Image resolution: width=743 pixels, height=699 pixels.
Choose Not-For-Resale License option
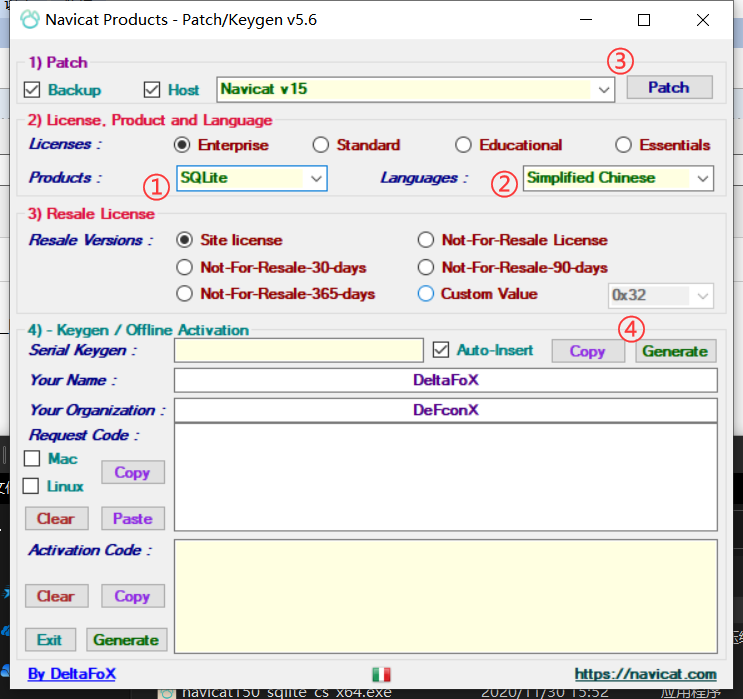coord(426,240)
